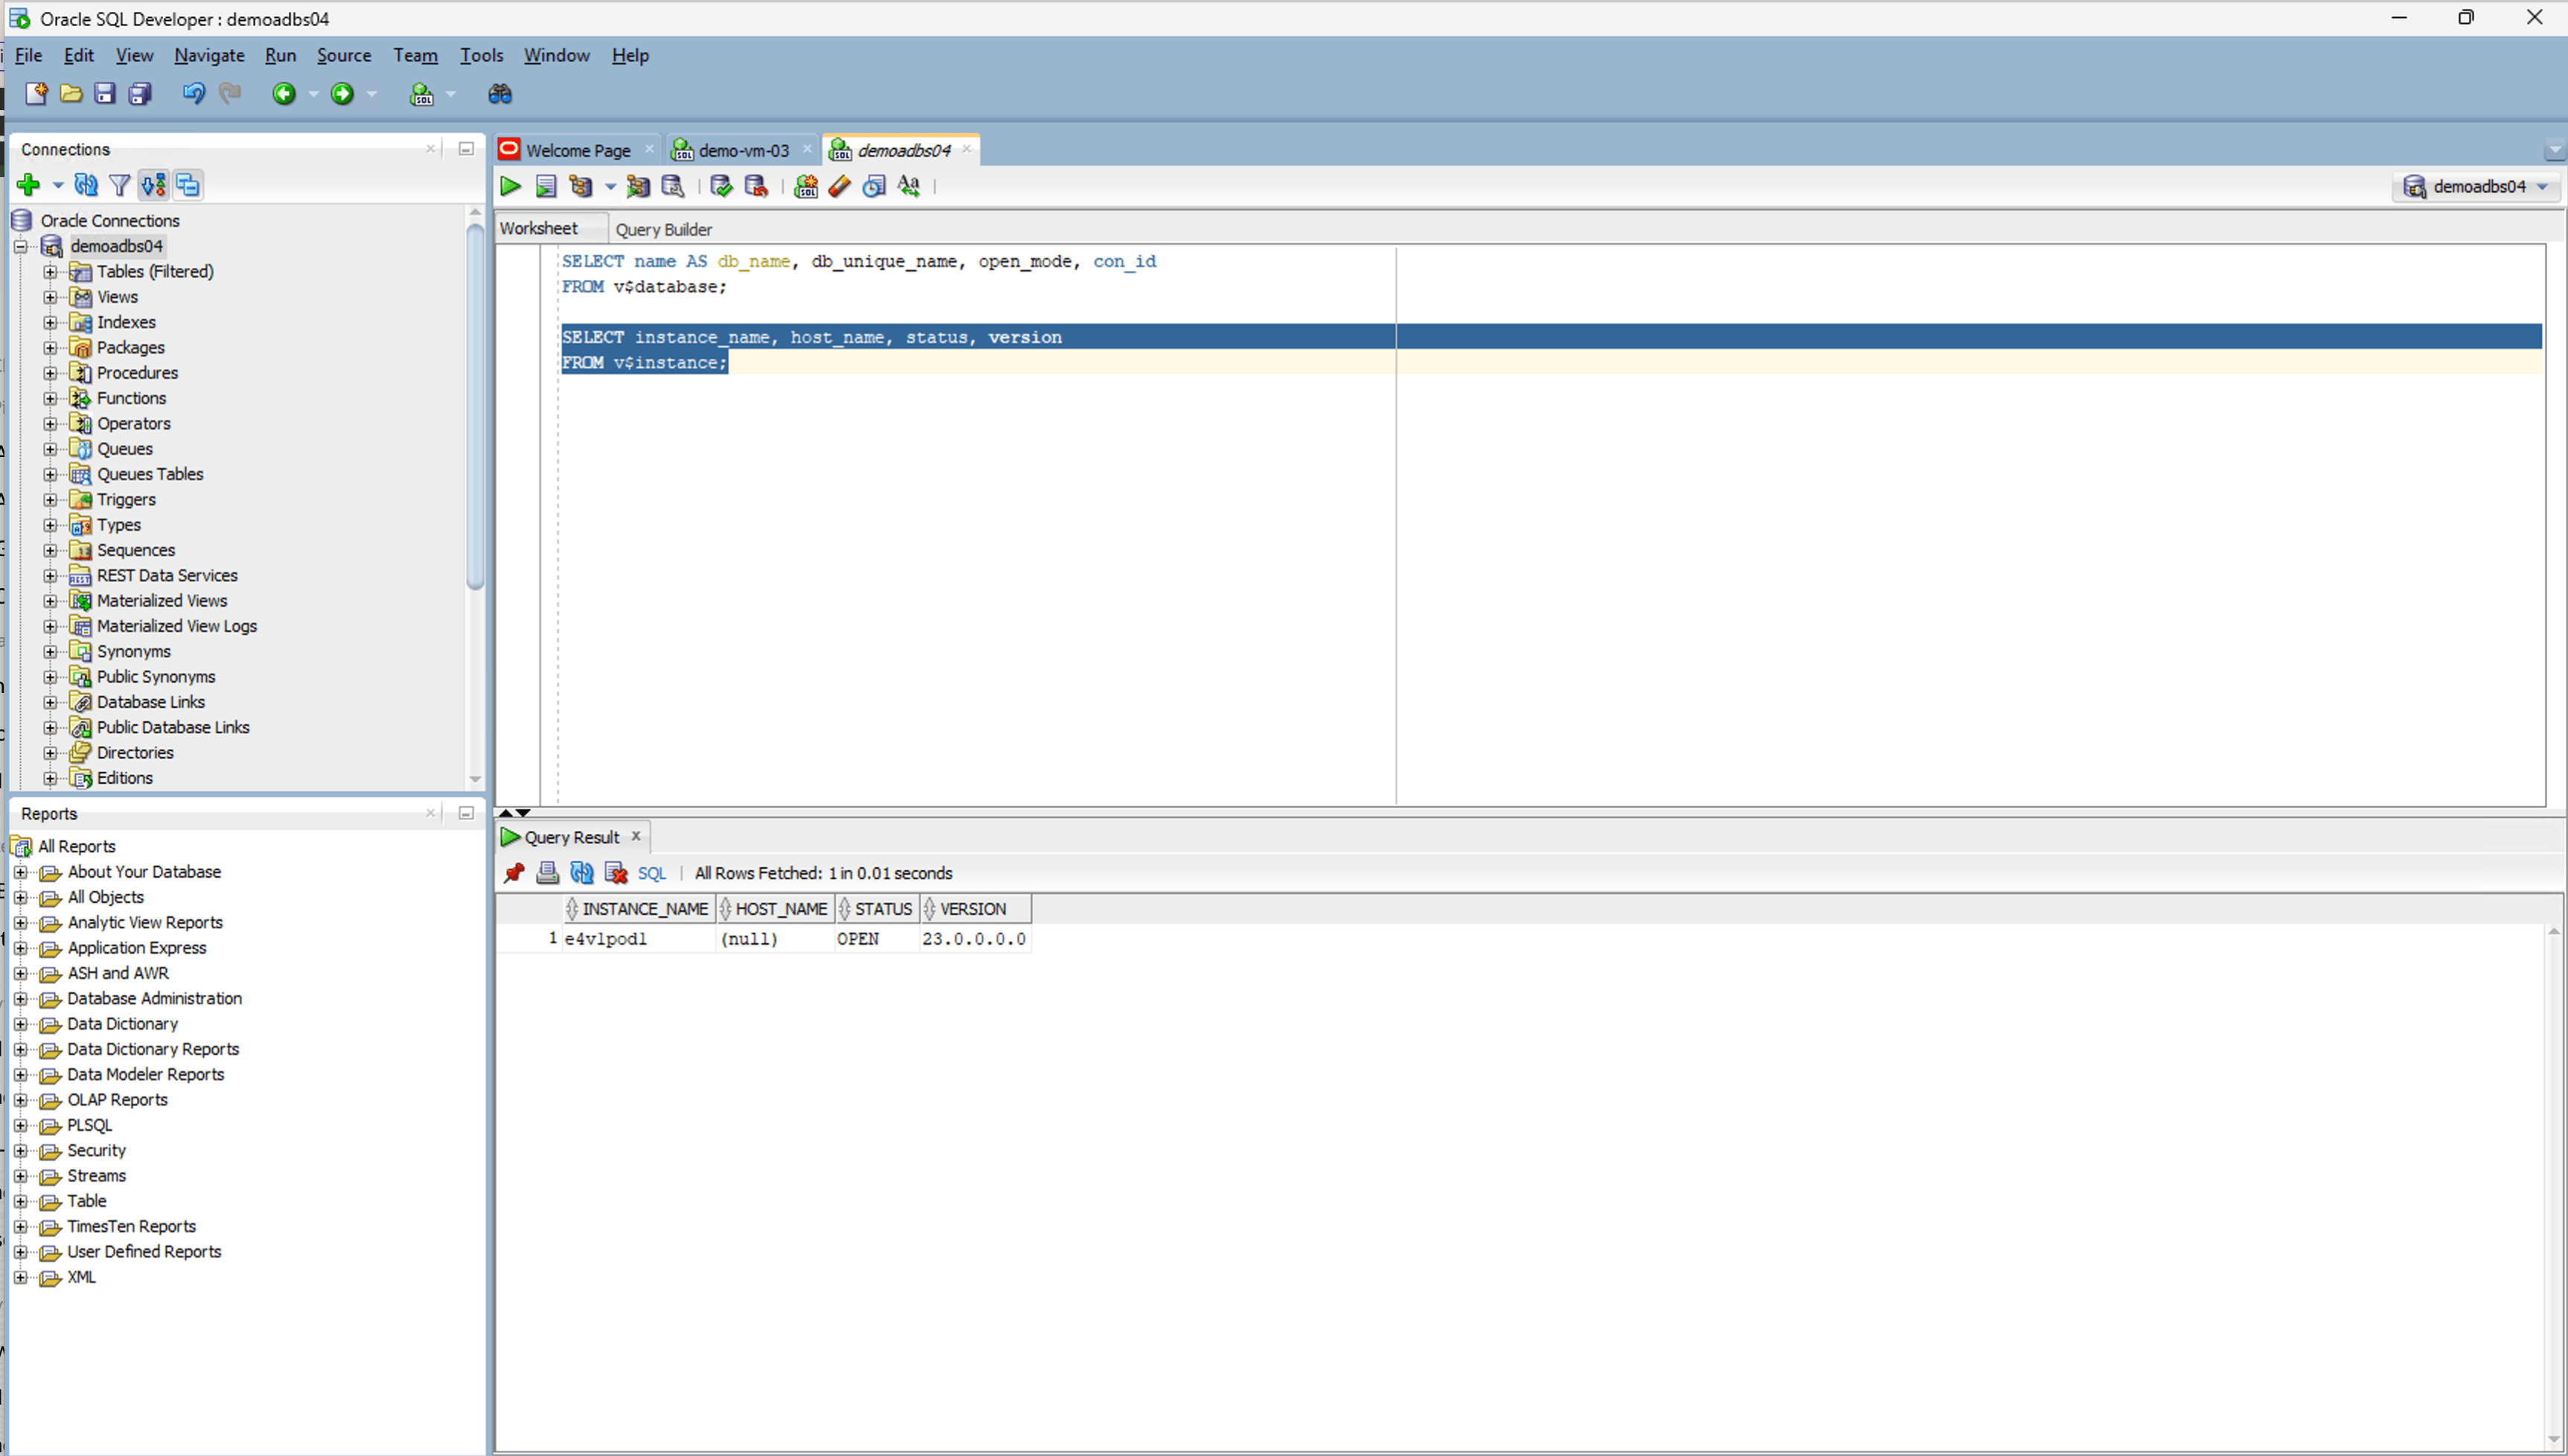2568x1456 pixels.
Task: Expand the Materialized Views node
Action: 51,600
